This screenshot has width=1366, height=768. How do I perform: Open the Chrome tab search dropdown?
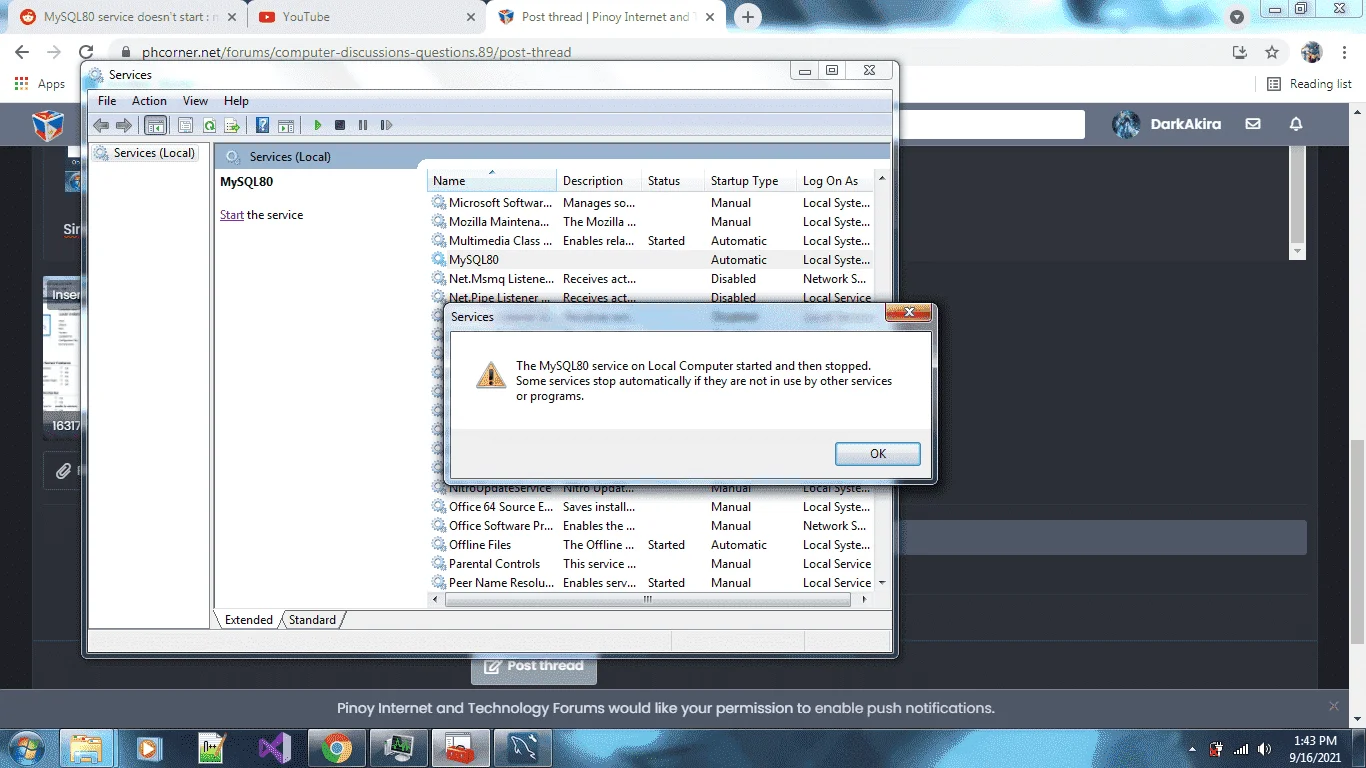(1237, 17)
